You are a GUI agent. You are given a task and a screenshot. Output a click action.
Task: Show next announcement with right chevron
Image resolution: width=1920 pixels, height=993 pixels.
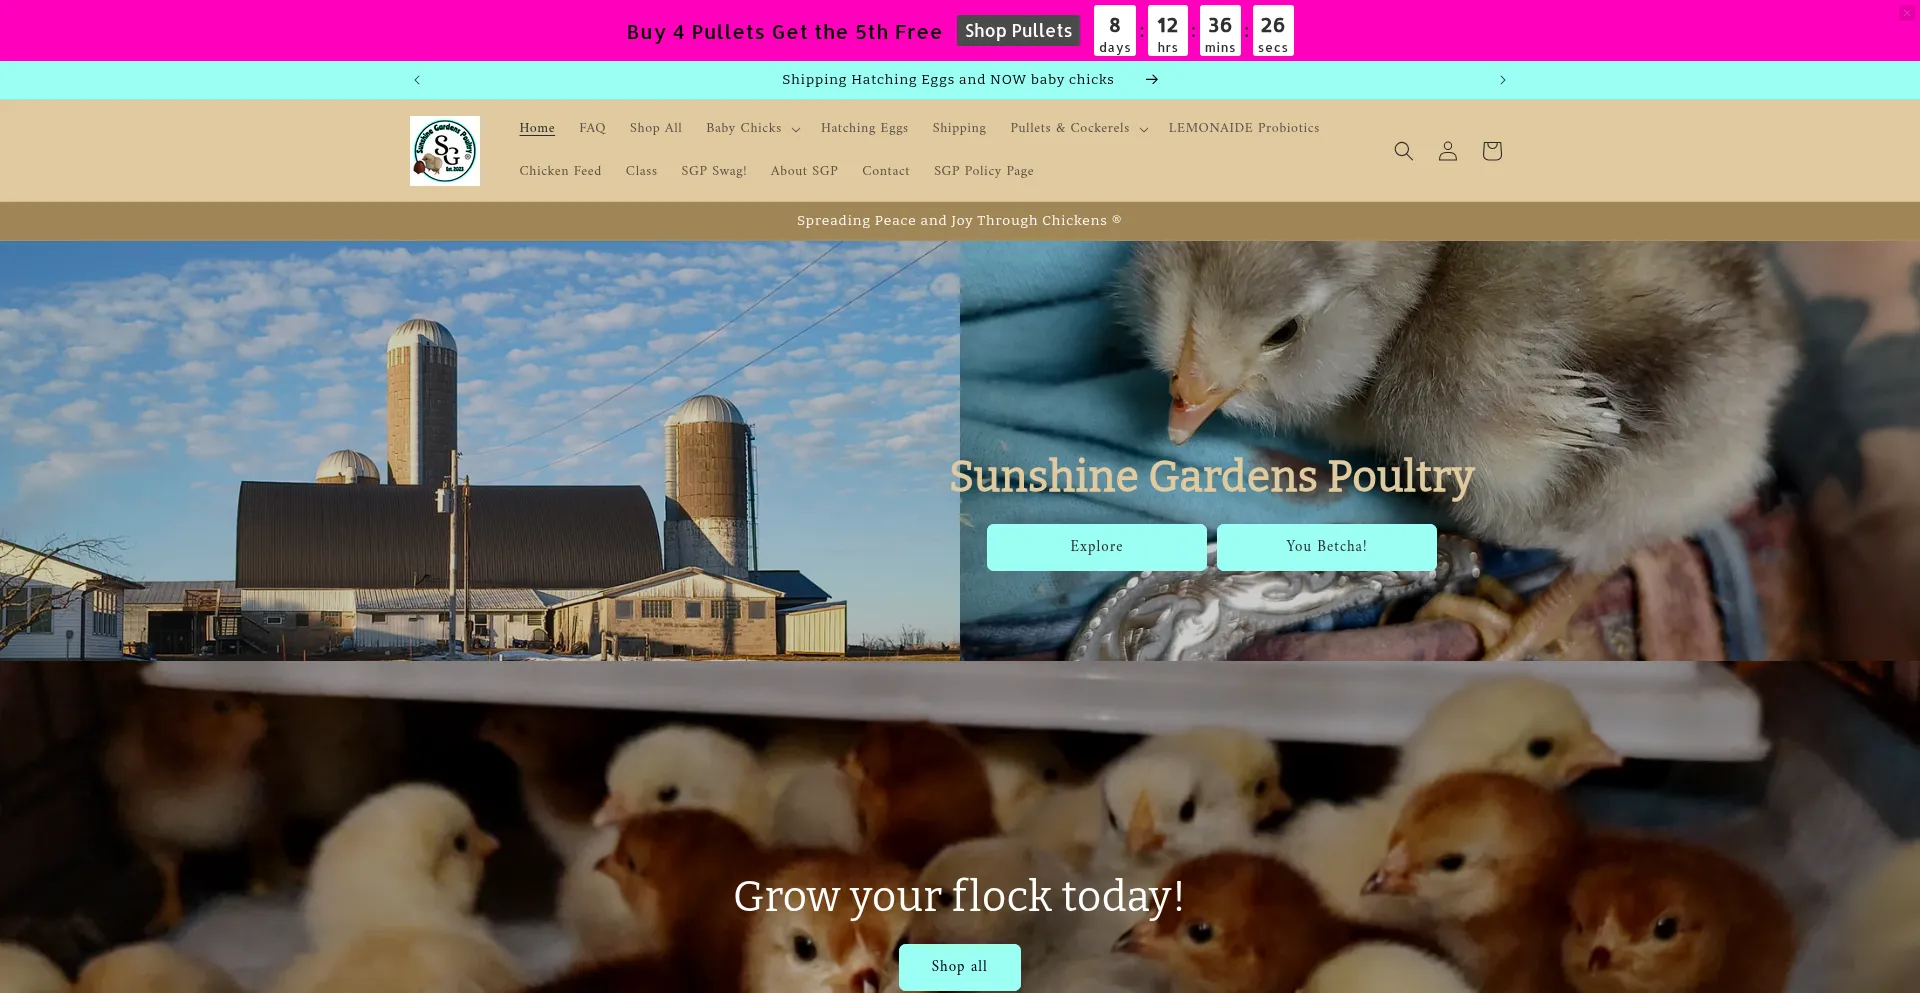1502,80
